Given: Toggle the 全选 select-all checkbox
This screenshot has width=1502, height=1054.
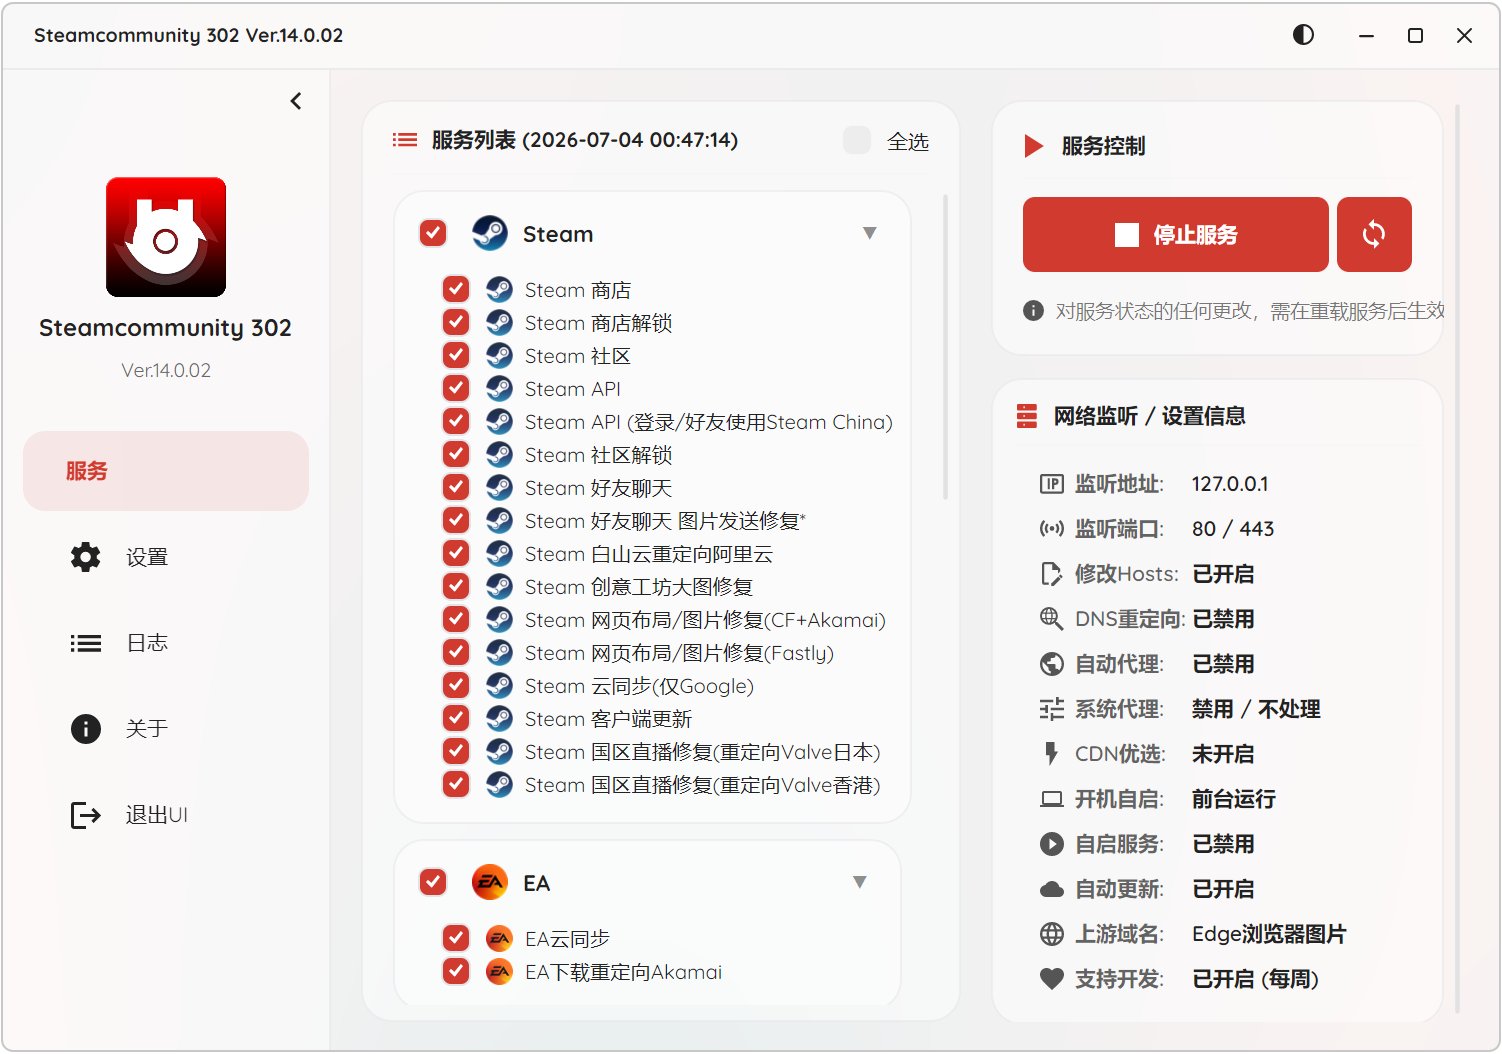Looking at the screenshot, I should [x=857, y=140].
